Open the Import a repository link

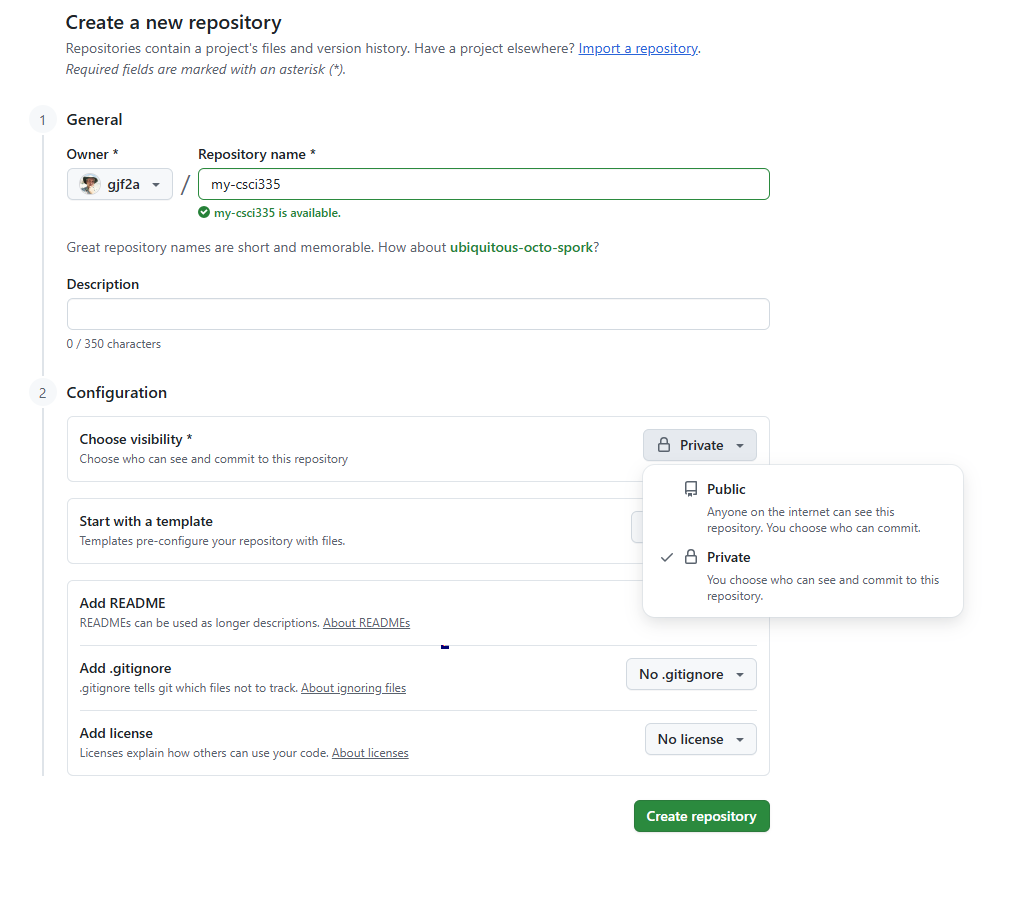pyautogui.click(x=638, y=48)
